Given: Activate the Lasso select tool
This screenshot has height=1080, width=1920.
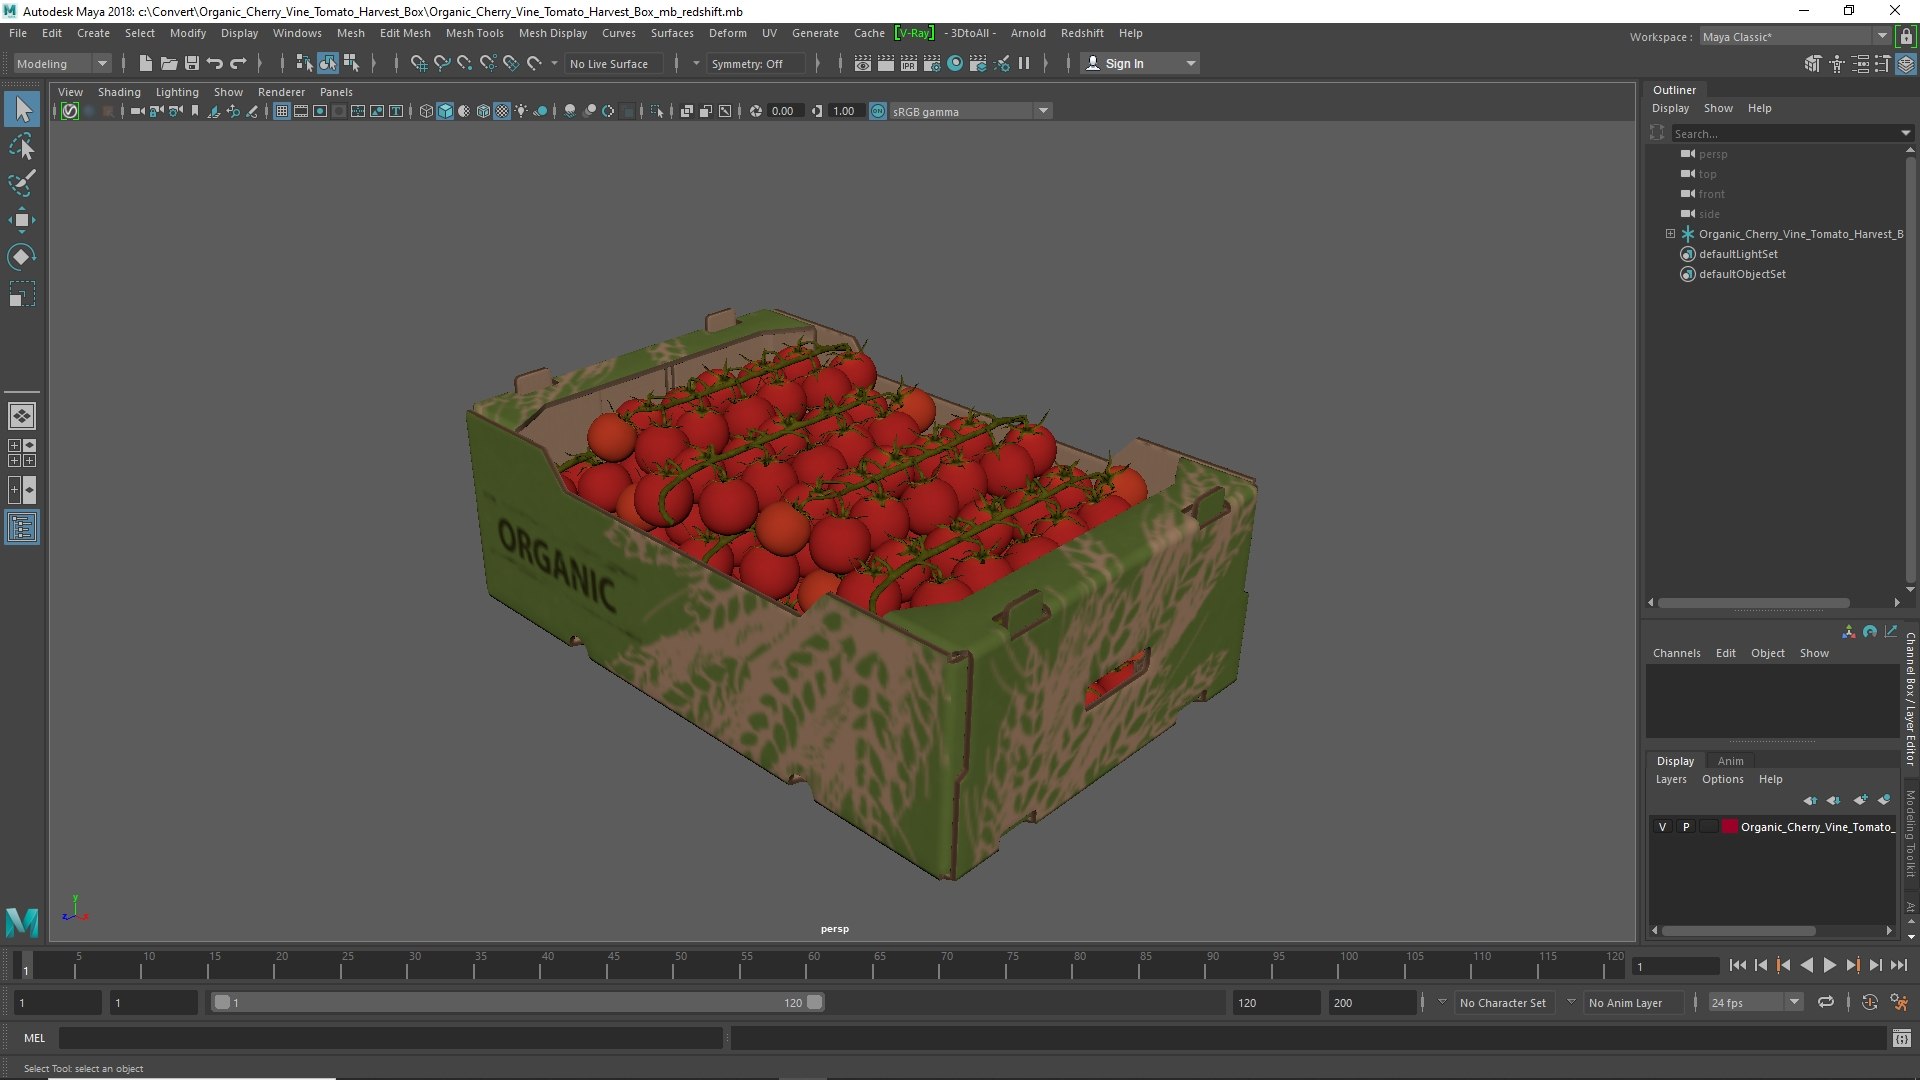Looking at the screenshot, I should coord(22,146).
